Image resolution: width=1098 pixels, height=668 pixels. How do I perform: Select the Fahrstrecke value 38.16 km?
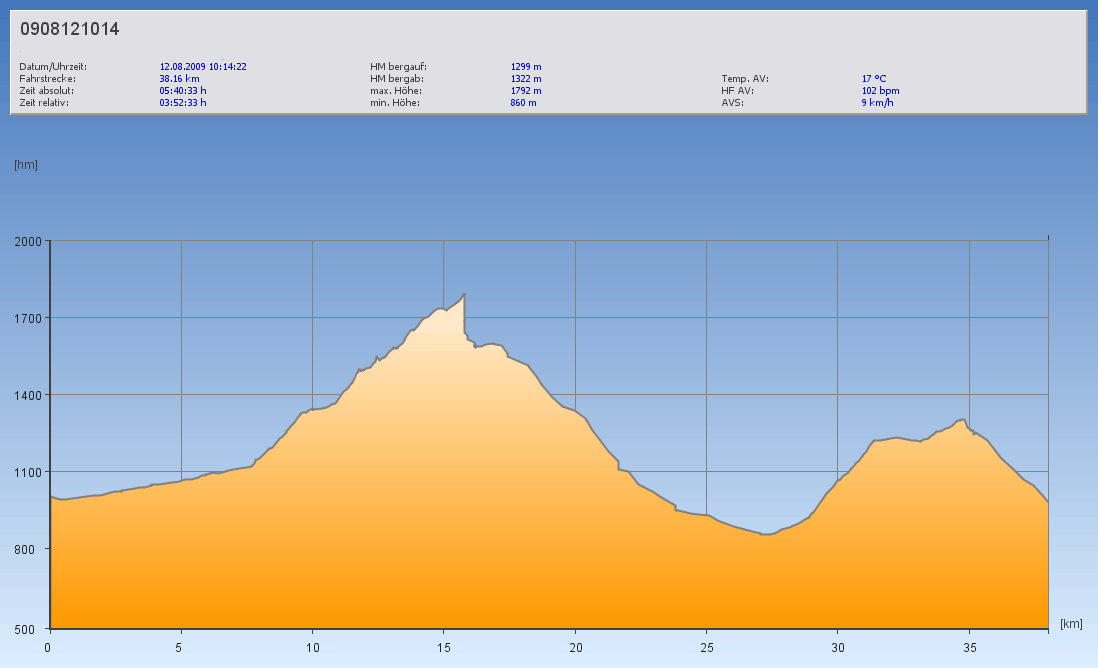[179, 79]
